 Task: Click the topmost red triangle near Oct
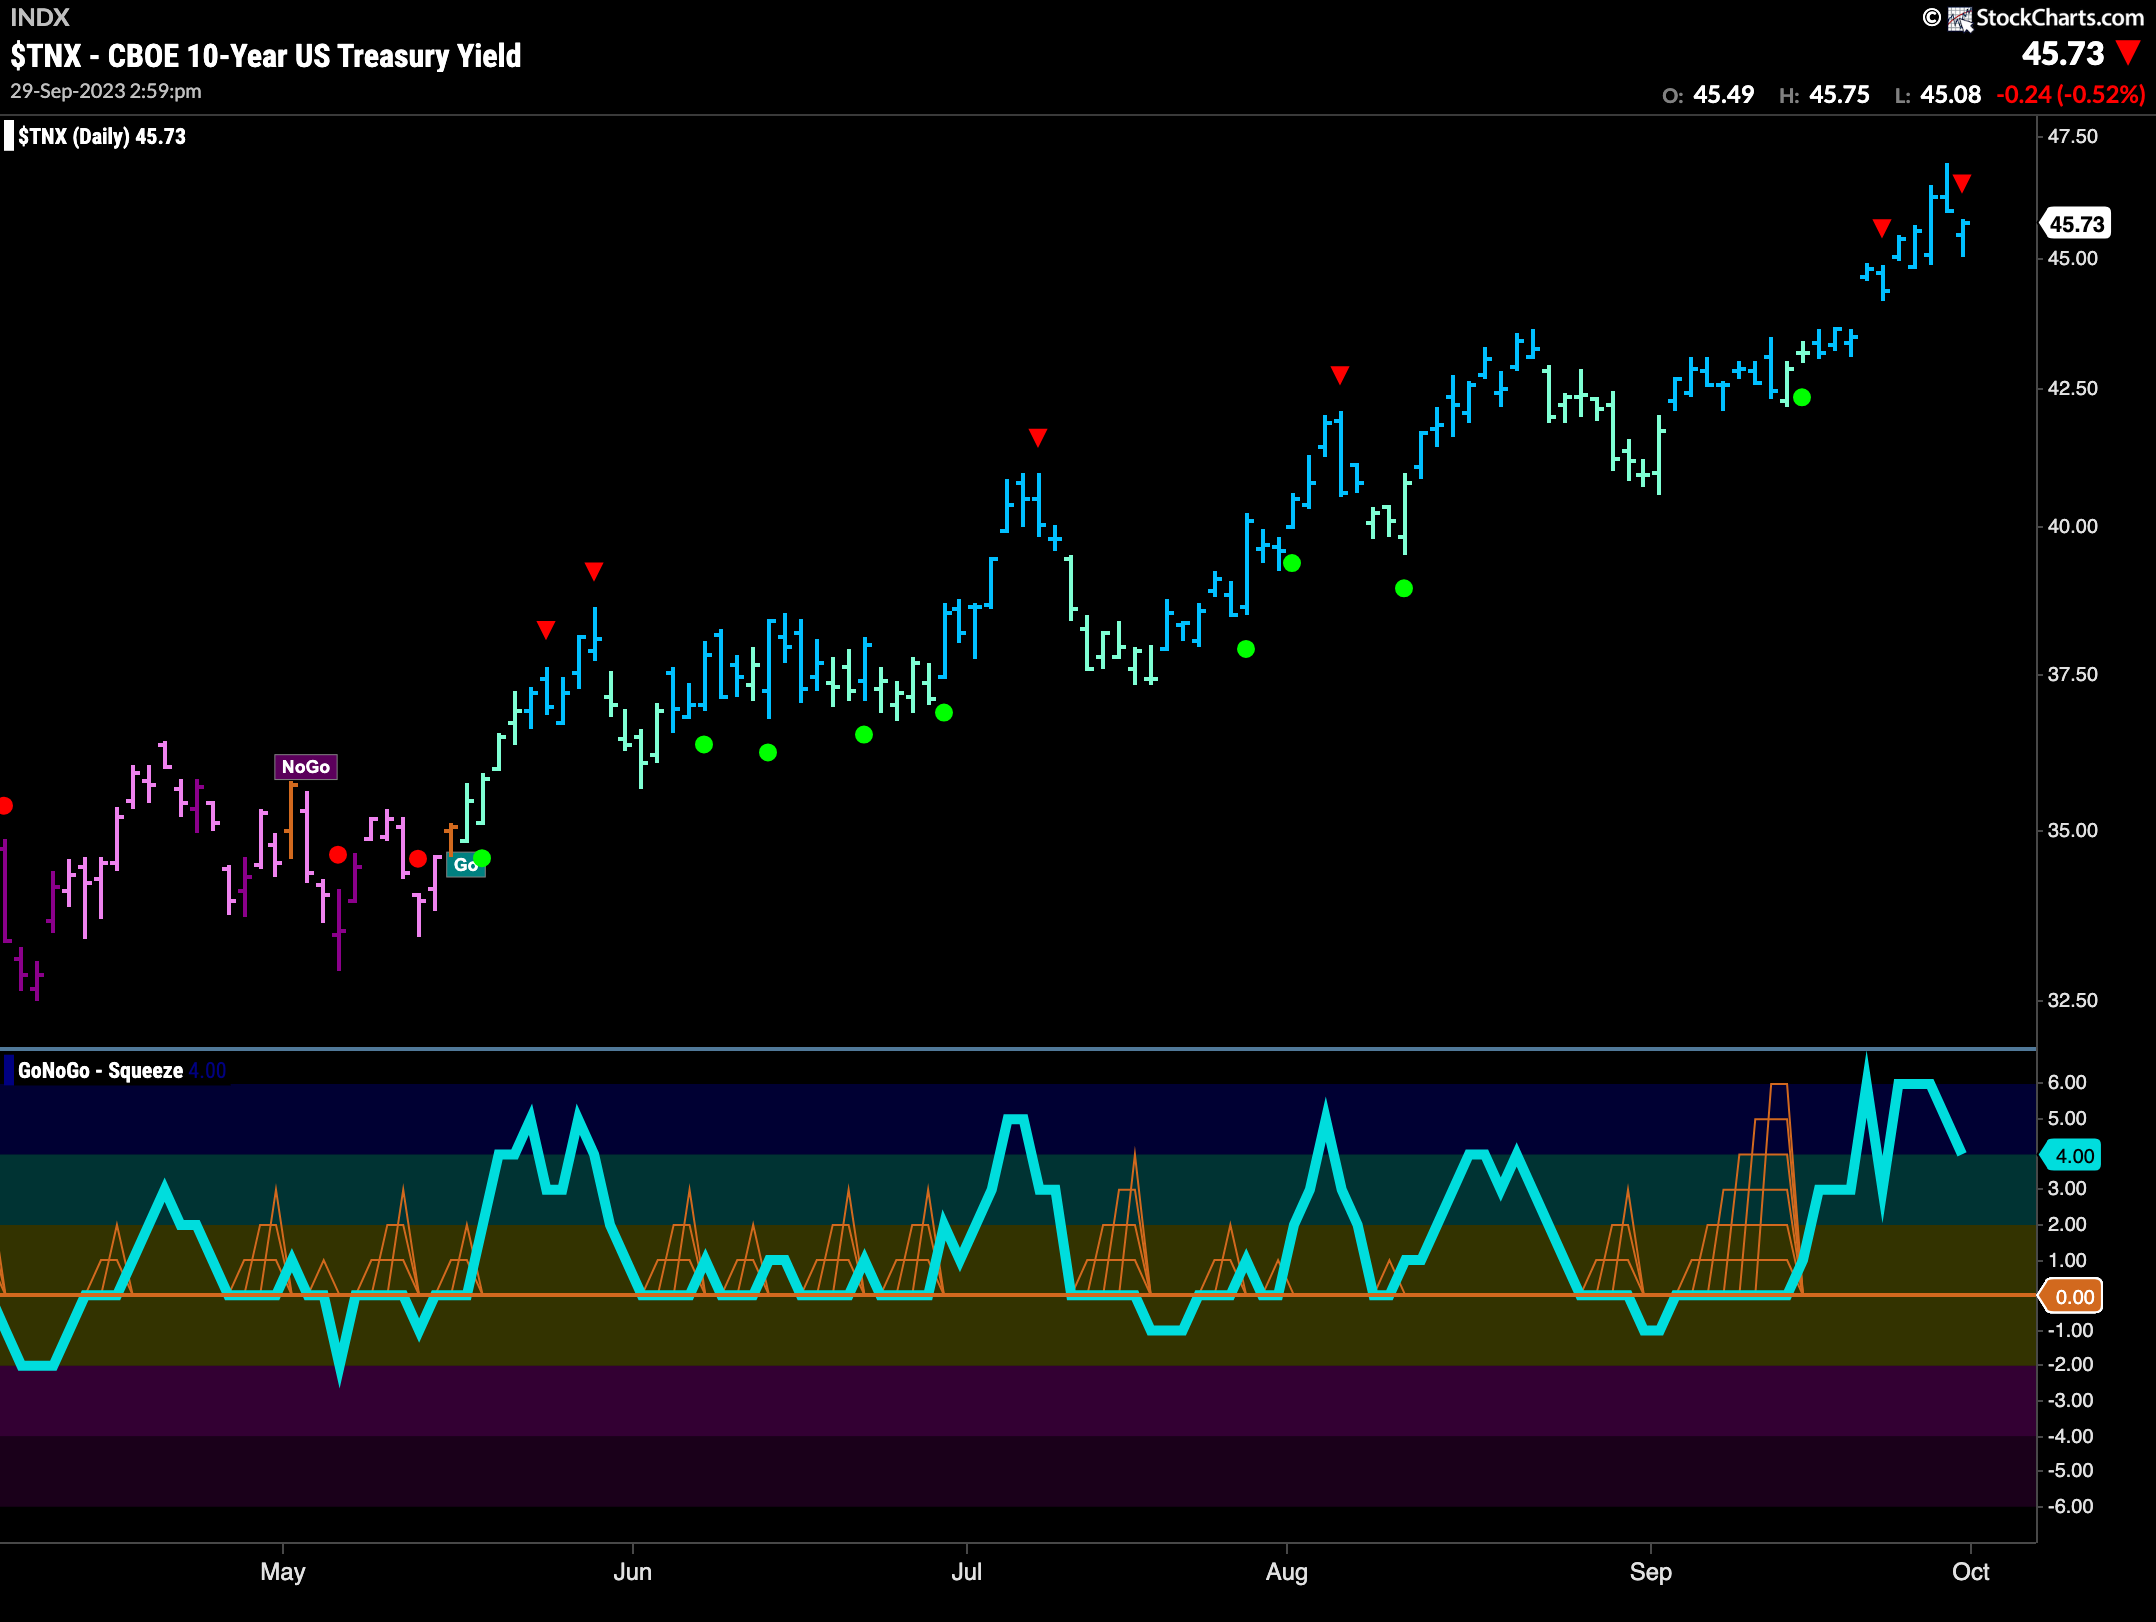tap(1962, 183)
